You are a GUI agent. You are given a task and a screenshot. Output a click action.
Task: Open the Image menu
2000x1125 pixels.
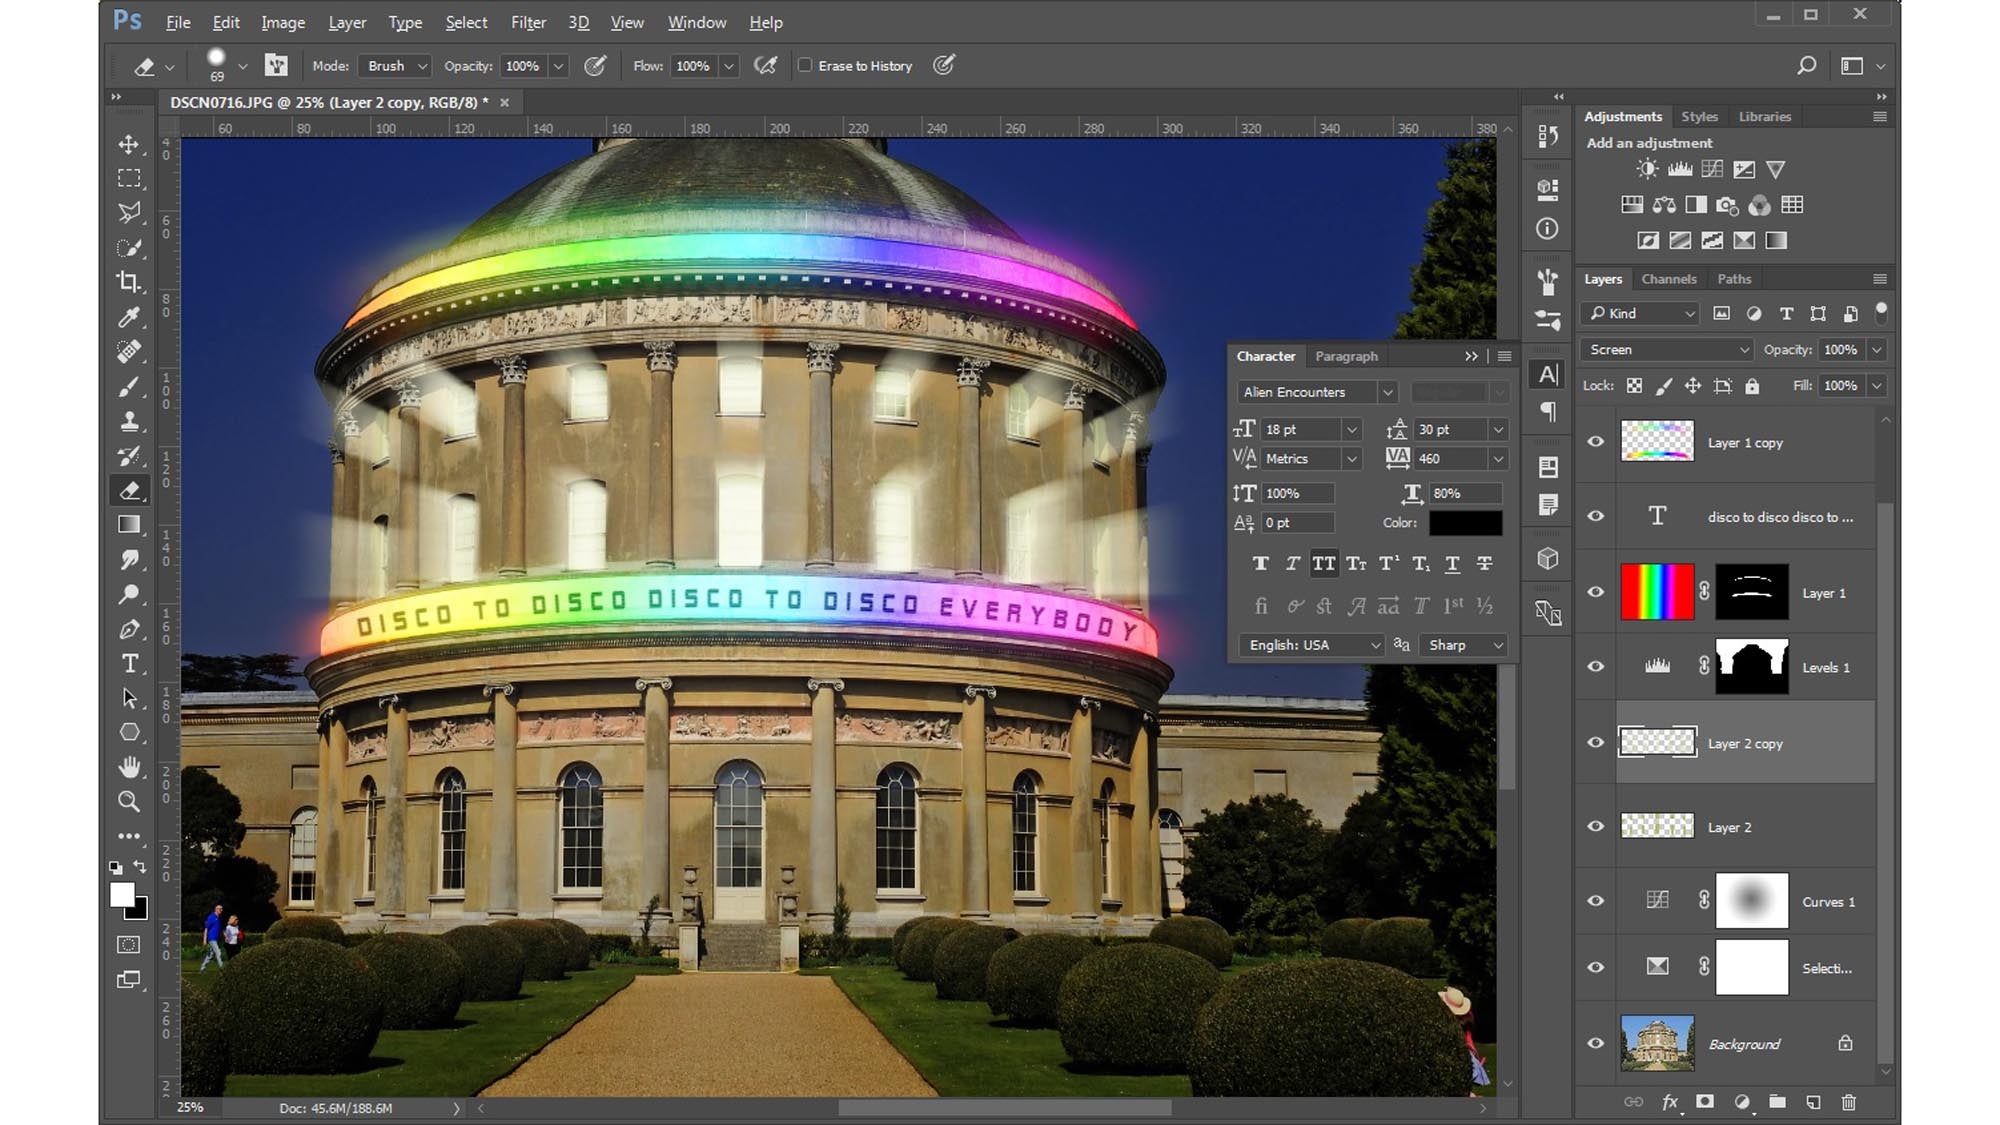[283, 22]
